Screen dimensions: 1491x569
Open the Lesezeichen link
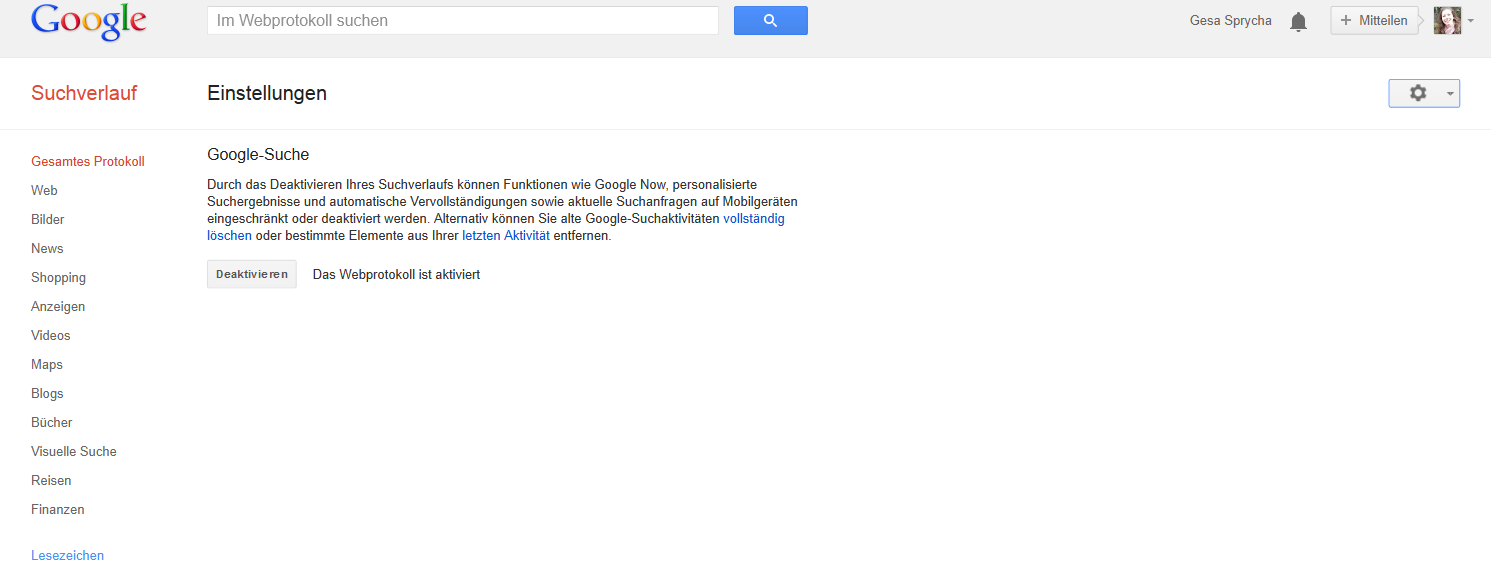pyautogui.click(x=67, y=555)
